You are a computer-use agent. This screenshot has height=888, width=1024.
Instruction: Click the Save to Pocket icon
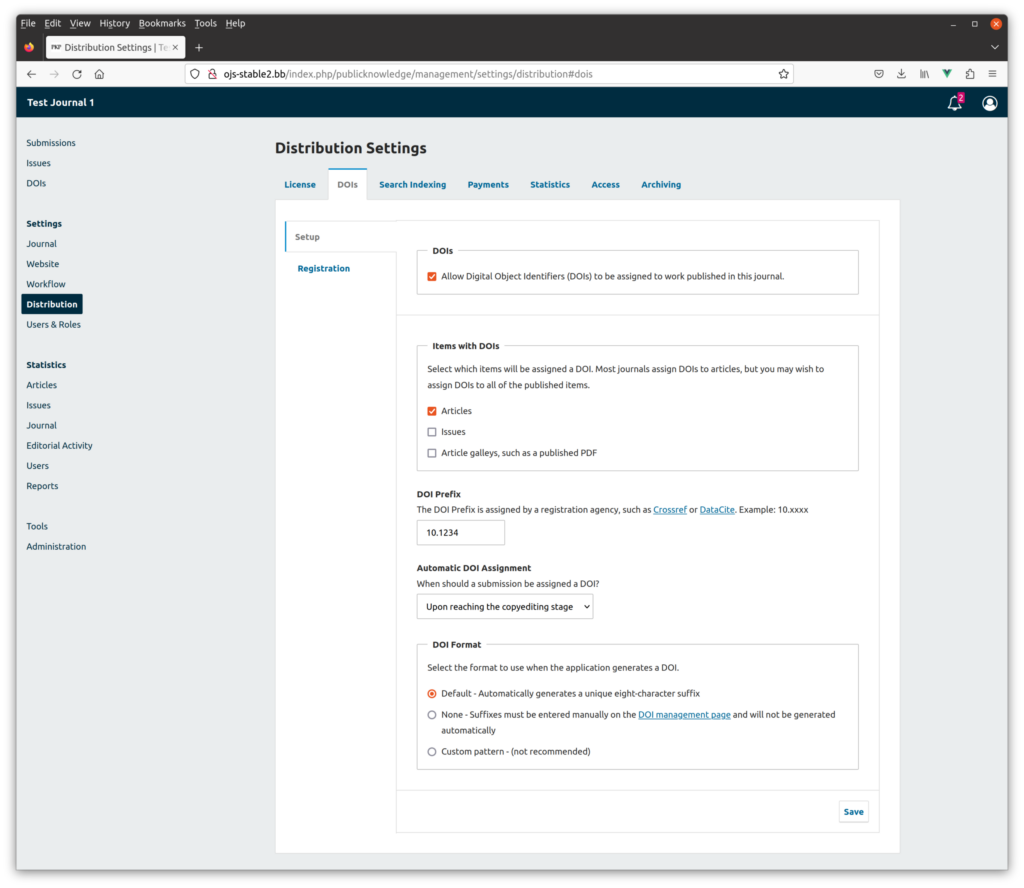[878, 74]
